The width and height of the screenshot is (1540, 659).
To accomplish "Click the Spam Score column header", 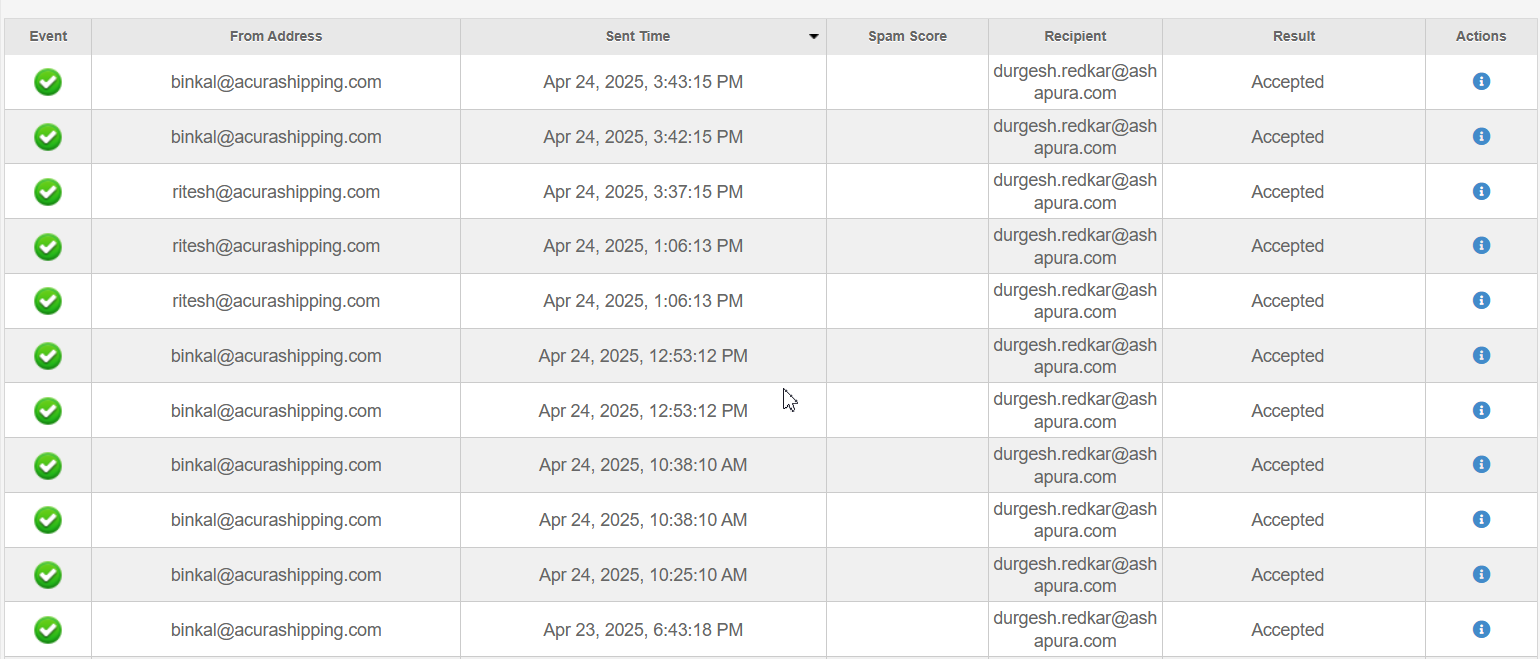I will [907, 36].
